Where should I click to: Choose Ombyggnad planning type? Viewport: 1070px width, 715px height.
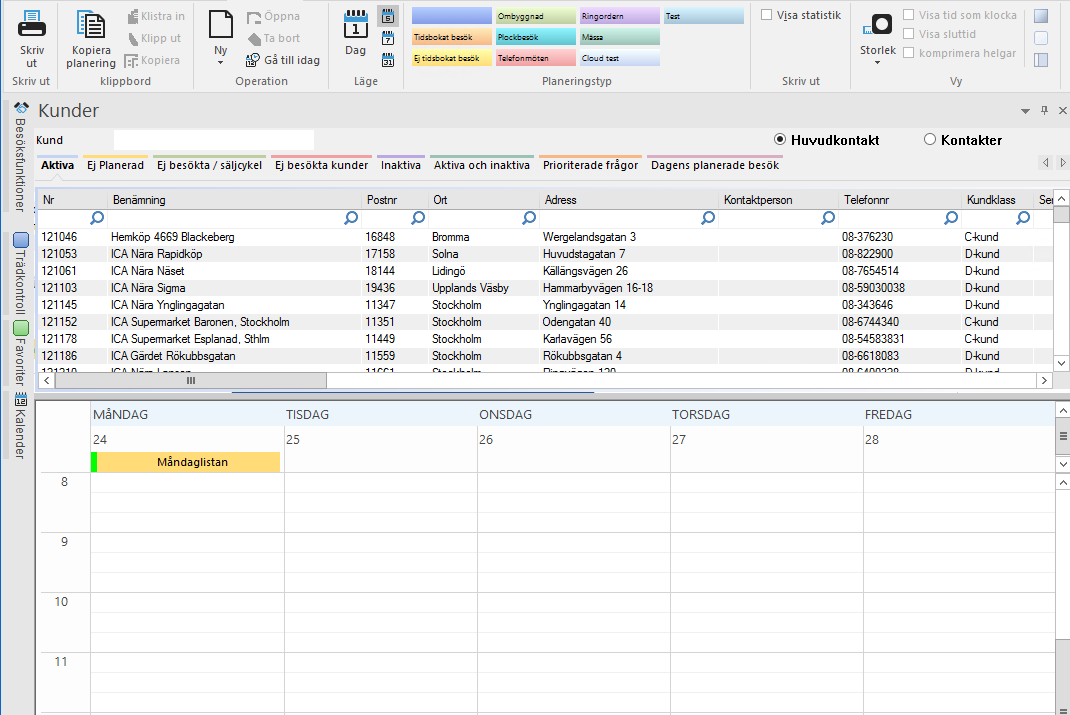click(x=536, y=16)
